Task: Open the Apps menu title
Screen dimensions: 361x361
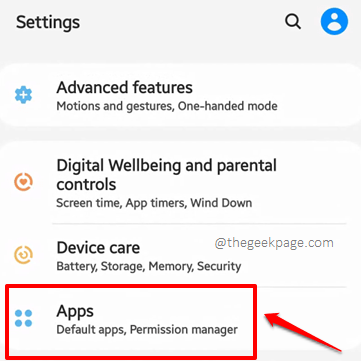Action: tap(75, 311)
